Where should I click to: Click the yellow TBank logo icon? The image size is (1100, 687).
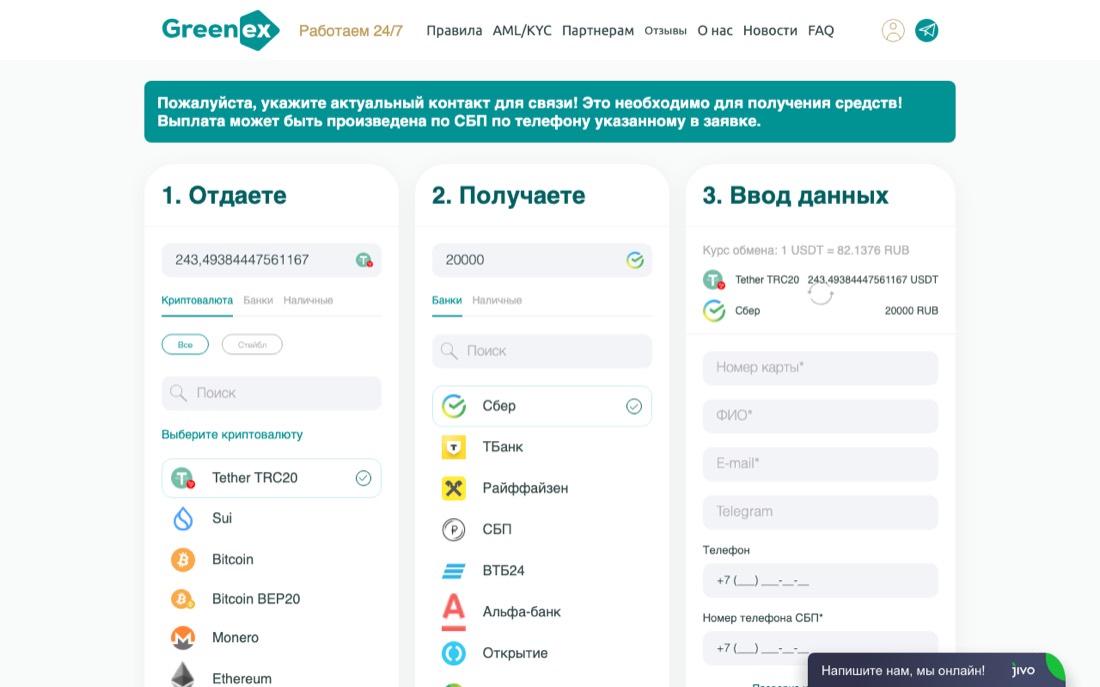pyautogui.click(x=454, y=447)
